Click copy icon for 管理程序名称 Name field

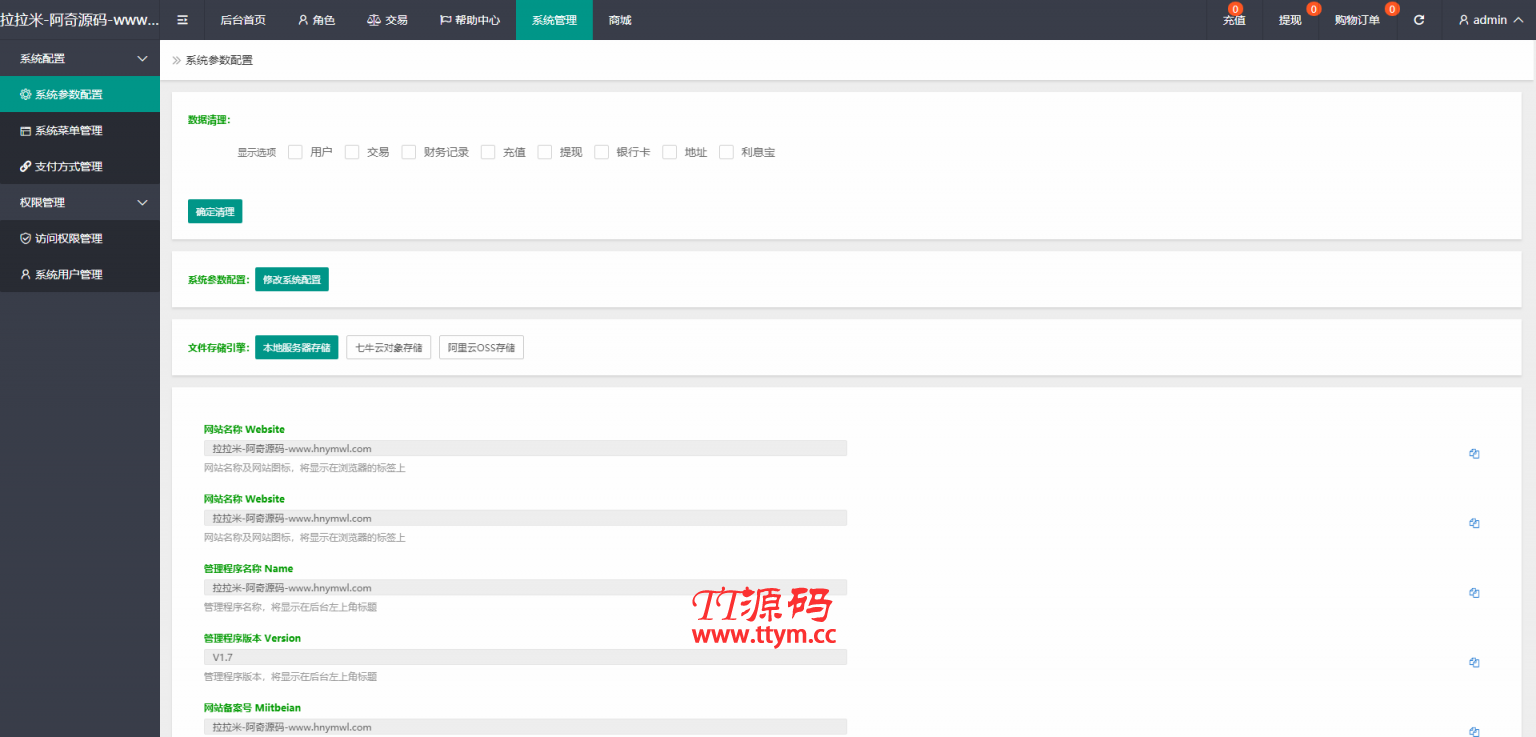(1474, 593)
